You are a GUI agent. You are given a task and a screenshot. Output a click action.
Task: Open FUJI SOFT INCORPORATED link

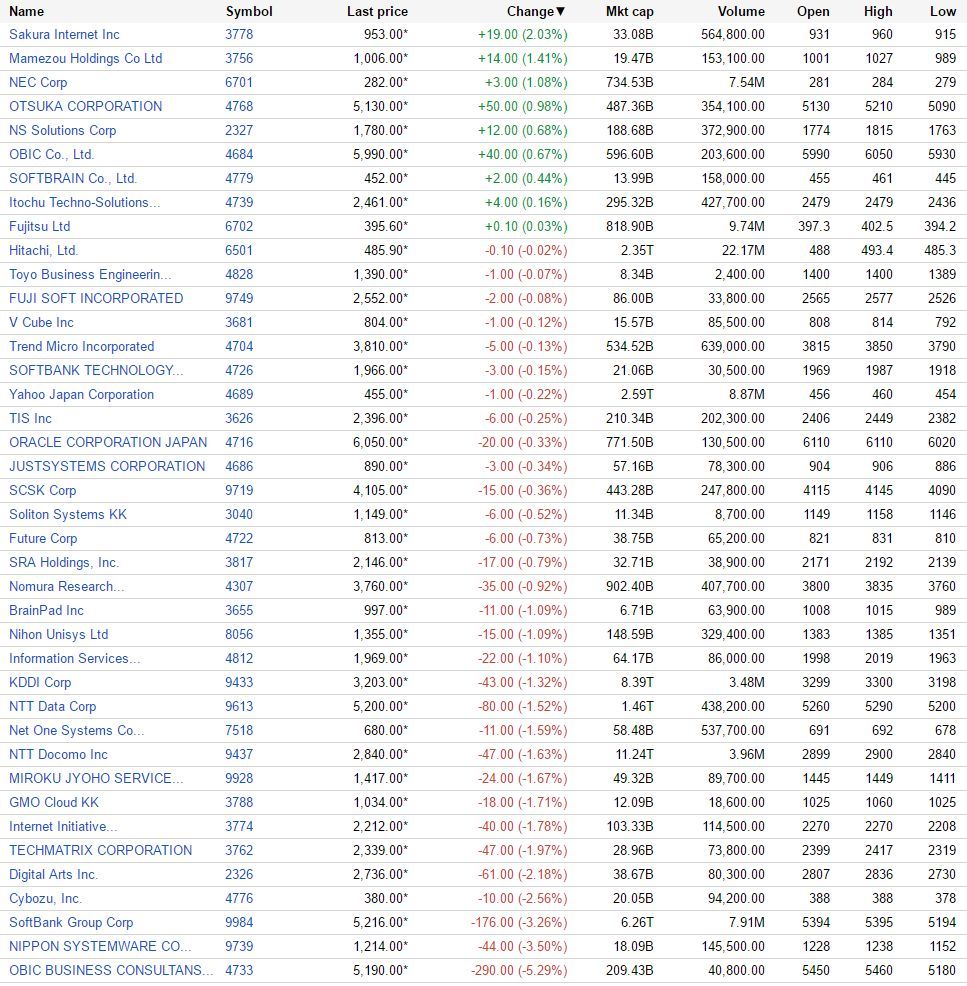[x=96, y=298]
